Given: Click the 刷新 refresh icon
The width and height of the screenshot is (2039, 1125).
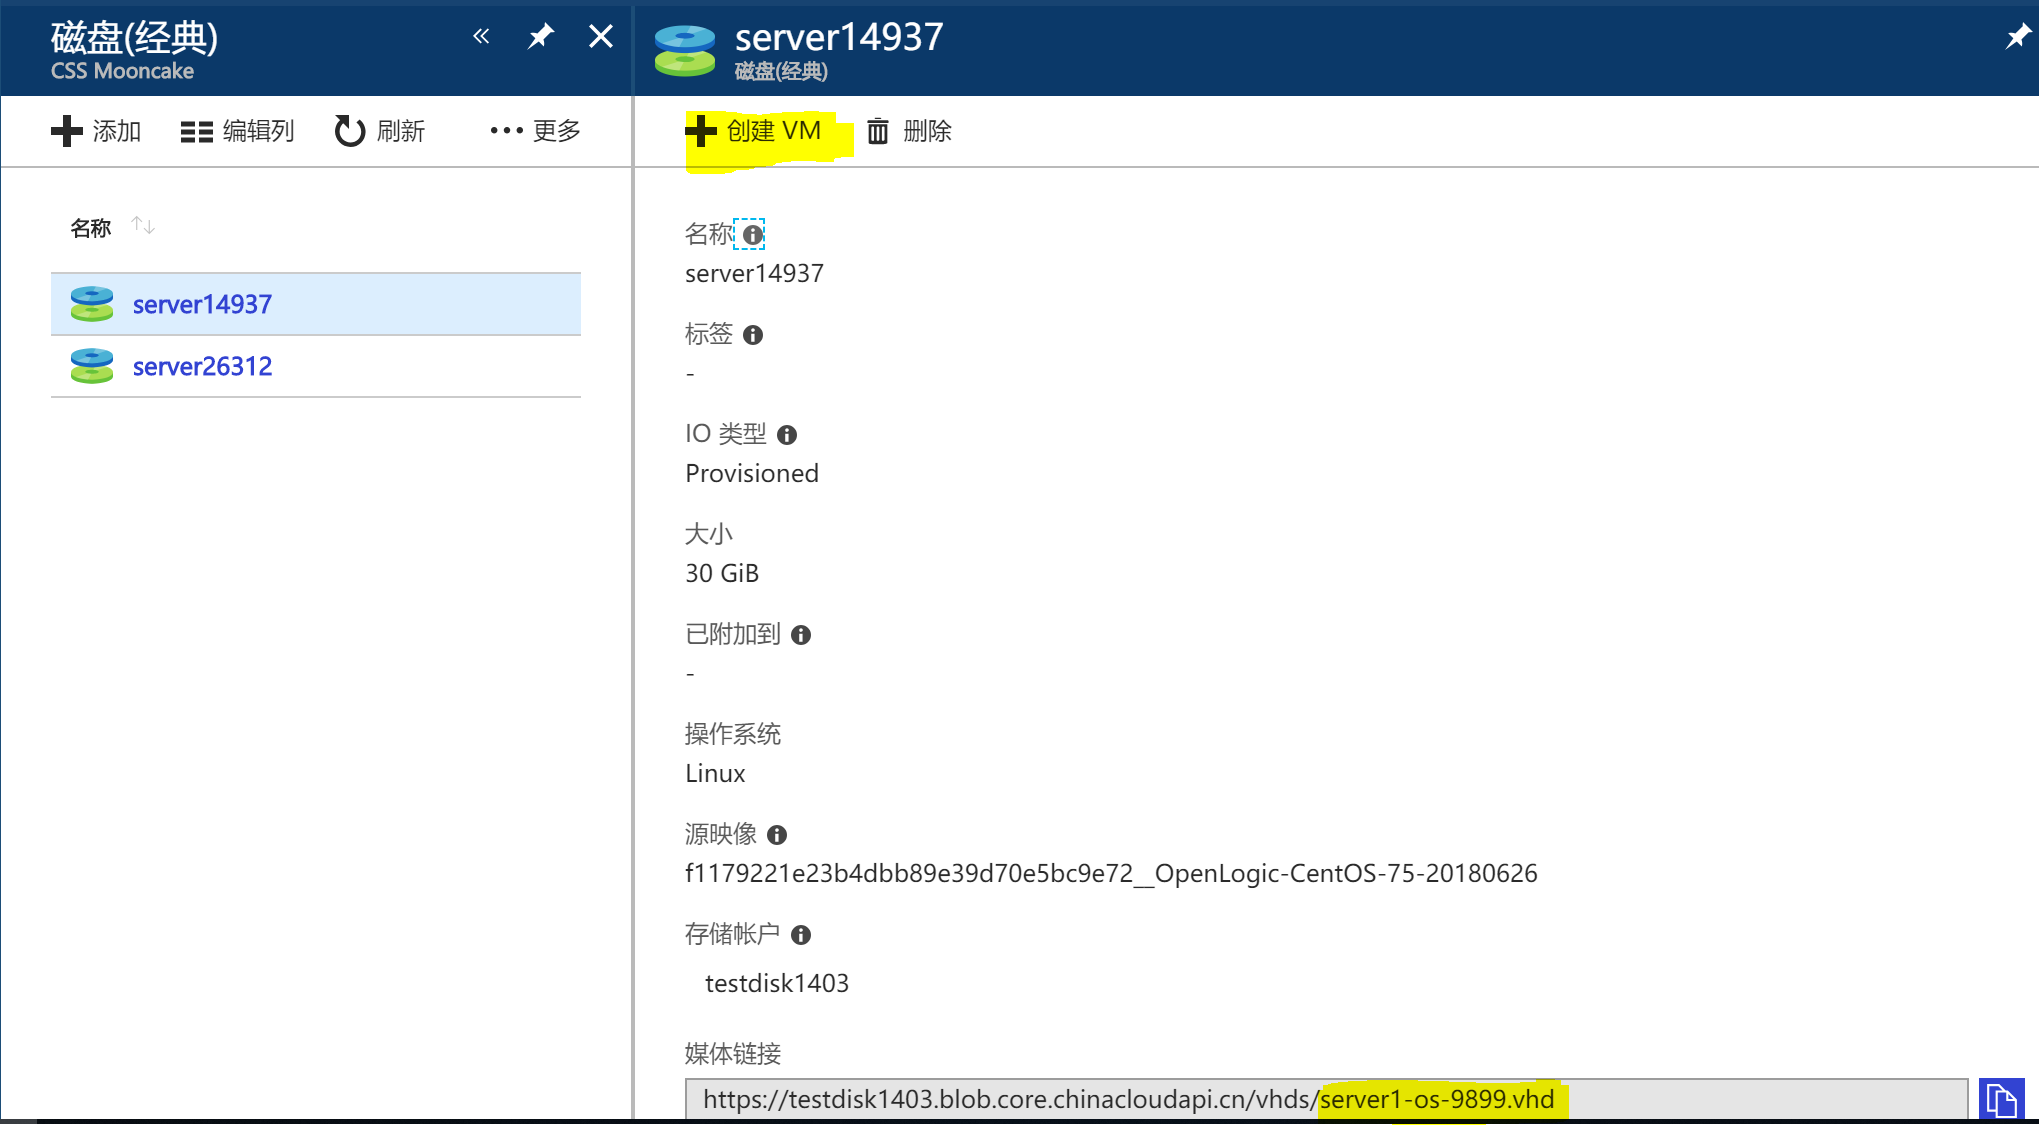Looking at the screenshot, I should tap(349, 131).
